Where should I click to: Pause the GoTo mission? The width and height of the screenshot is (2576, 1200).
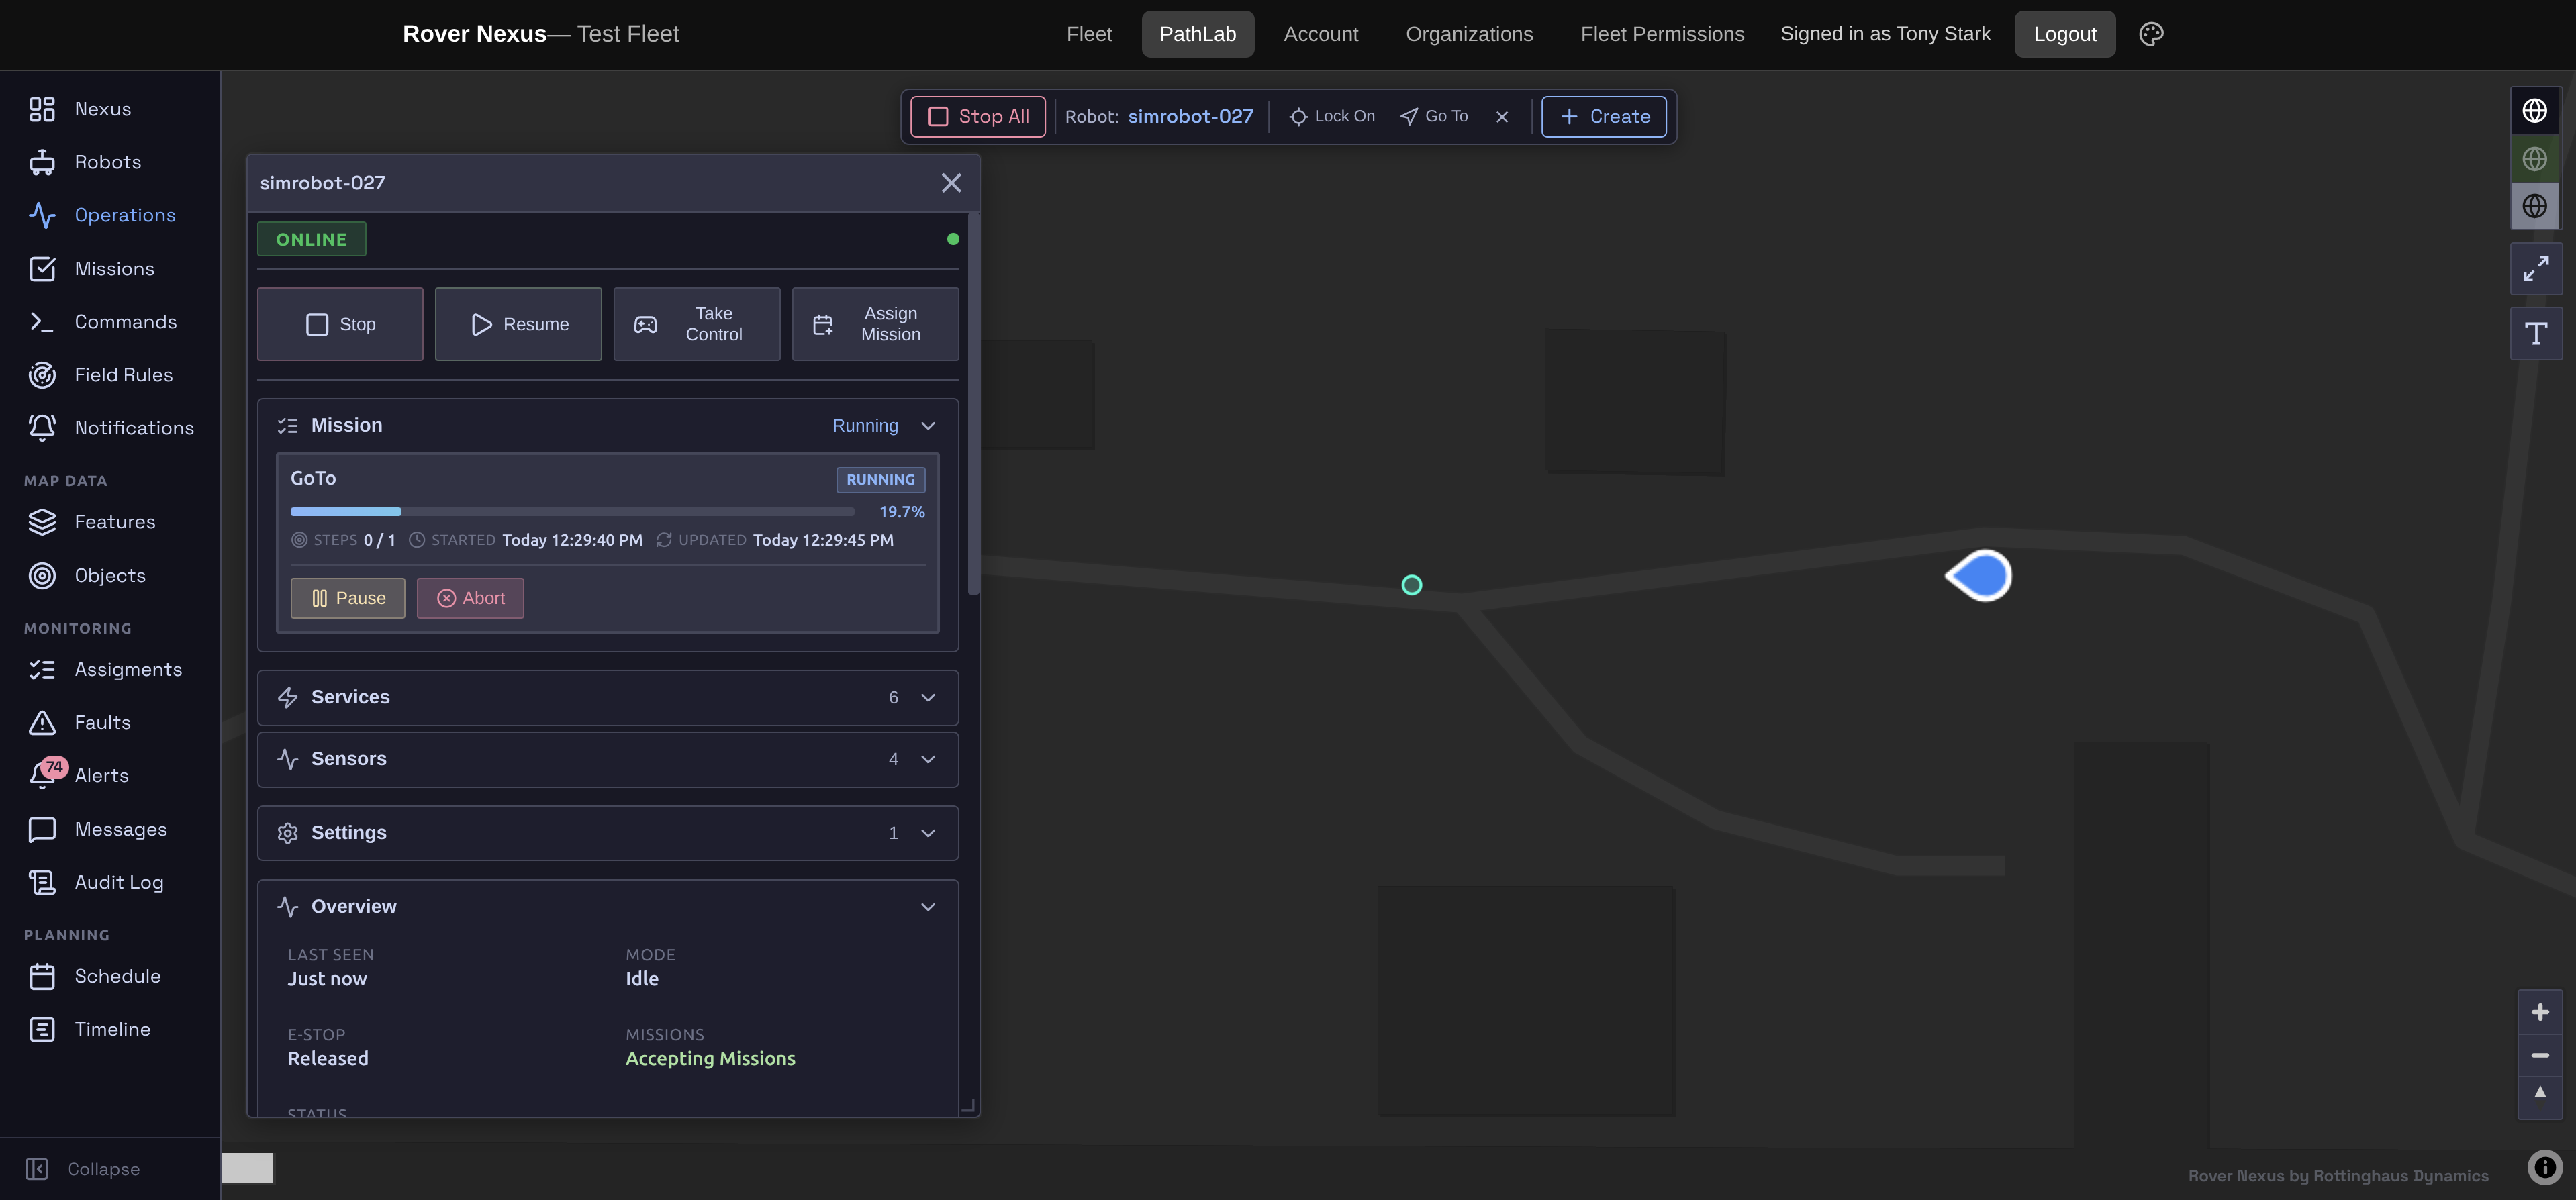tap(348, 598)
